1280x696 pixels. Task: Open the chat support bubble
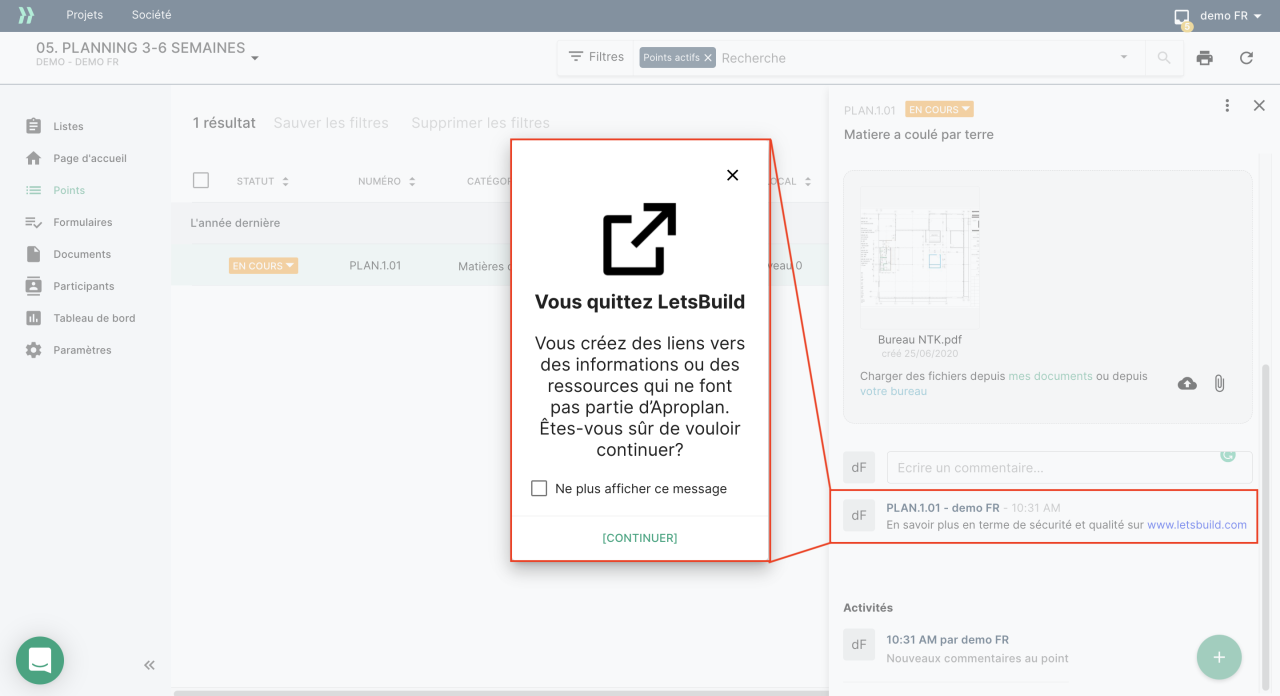point(40,660)
